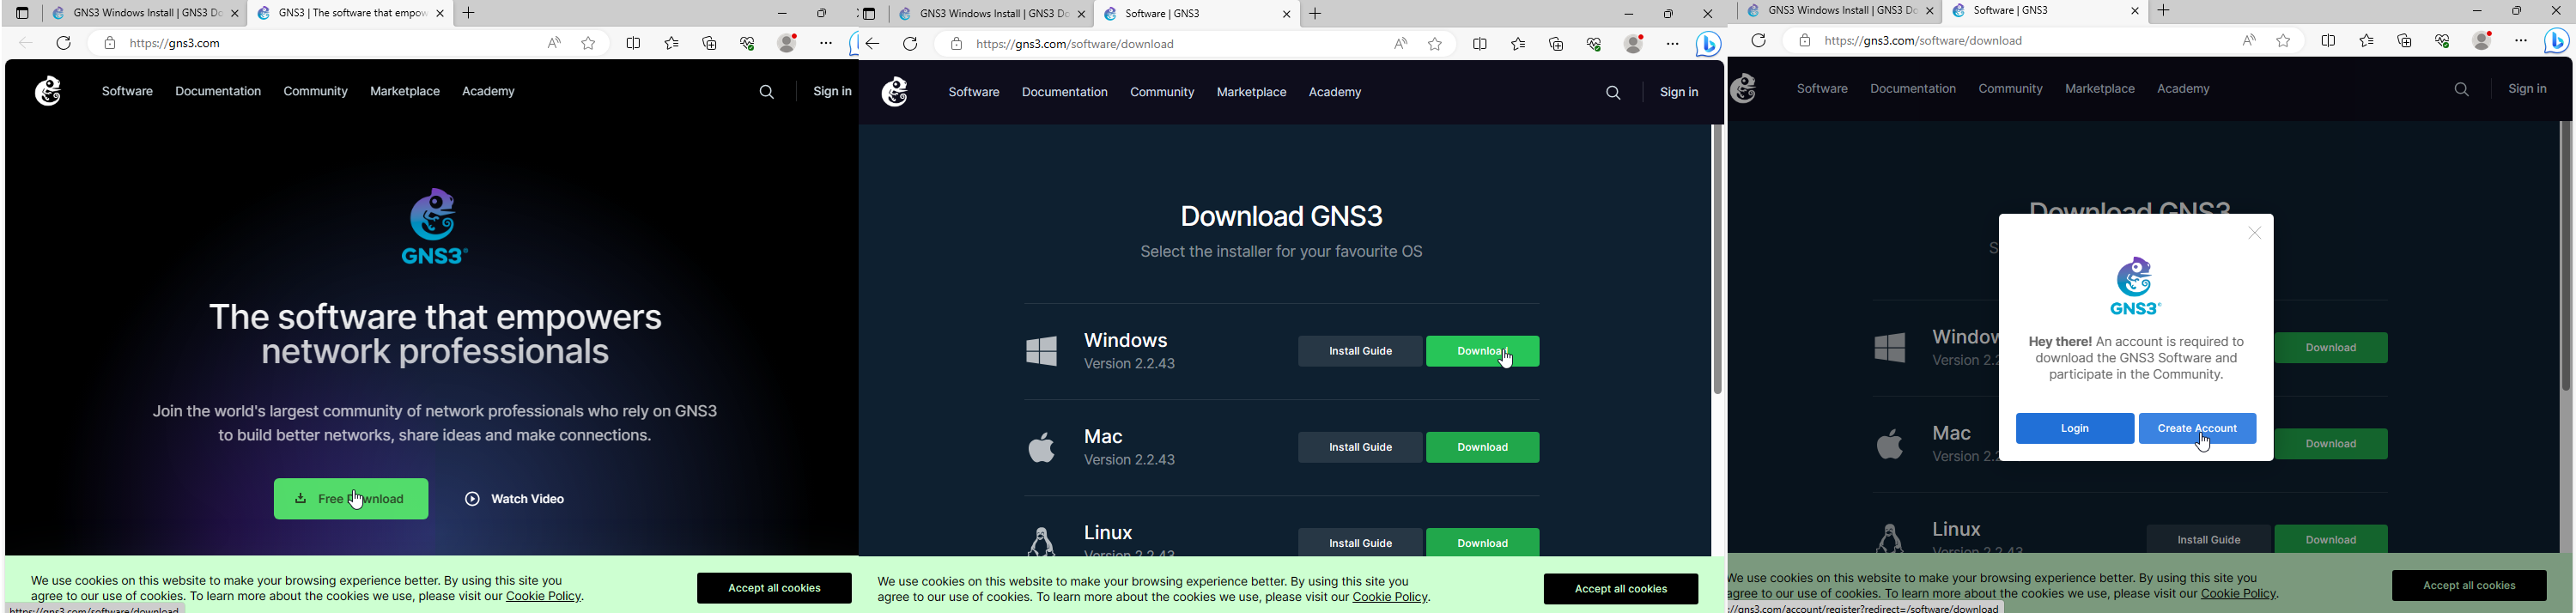Viewport: 2576px width, 613px height.
Task: Read aloud the gns3.com home page in left window
Action: click(x=554, y=43)
